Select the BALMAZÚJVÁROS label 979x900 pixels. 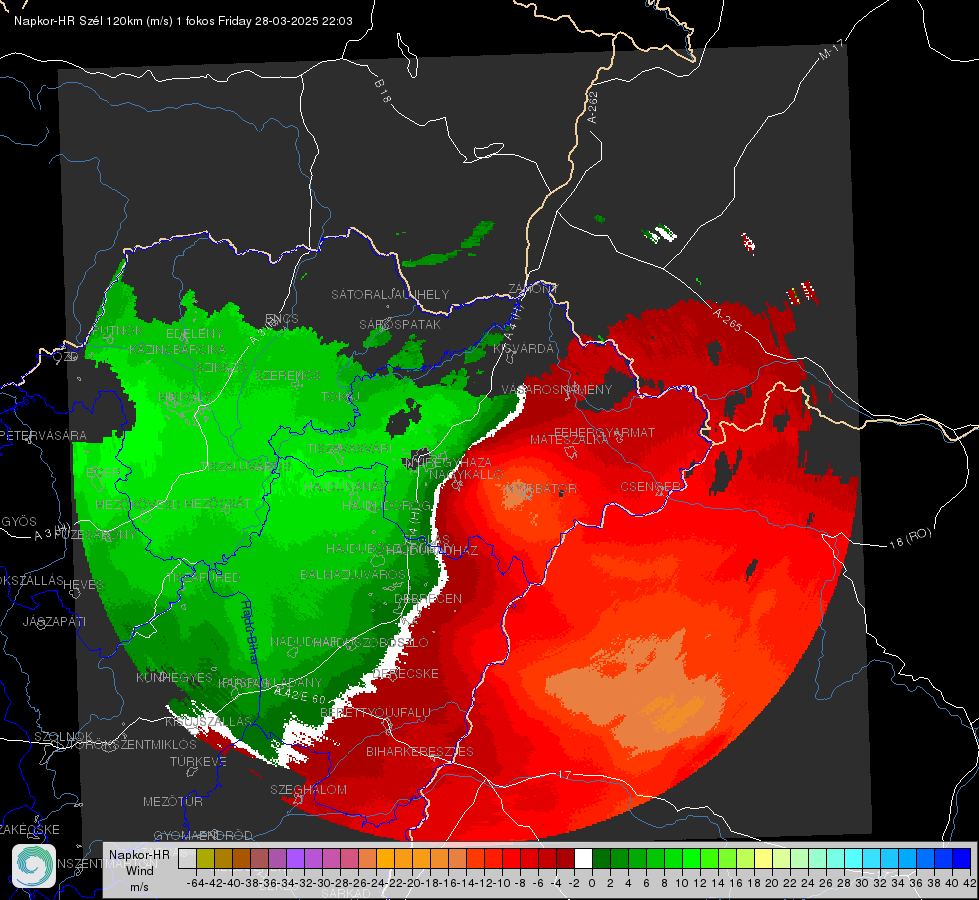353,574
